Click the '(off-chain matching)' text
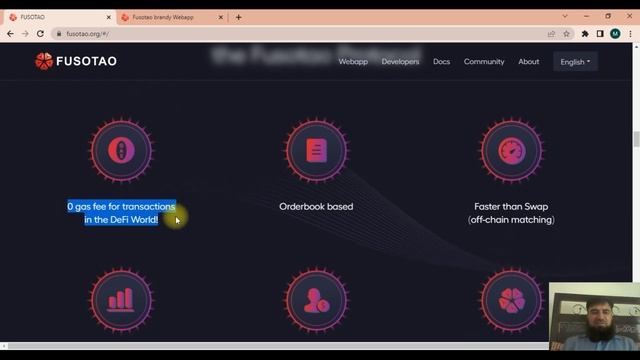 tap(511, 220)
